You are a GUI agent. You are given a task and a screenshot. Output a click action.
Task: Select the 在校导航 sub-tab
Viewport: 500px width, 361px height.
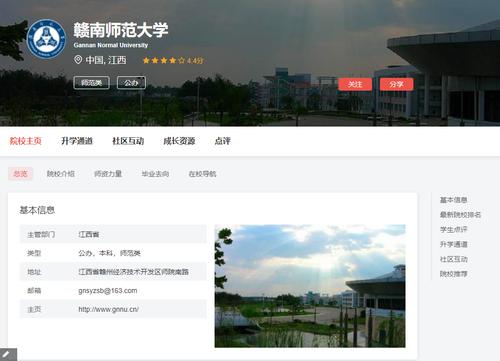[x=202, y=174]
